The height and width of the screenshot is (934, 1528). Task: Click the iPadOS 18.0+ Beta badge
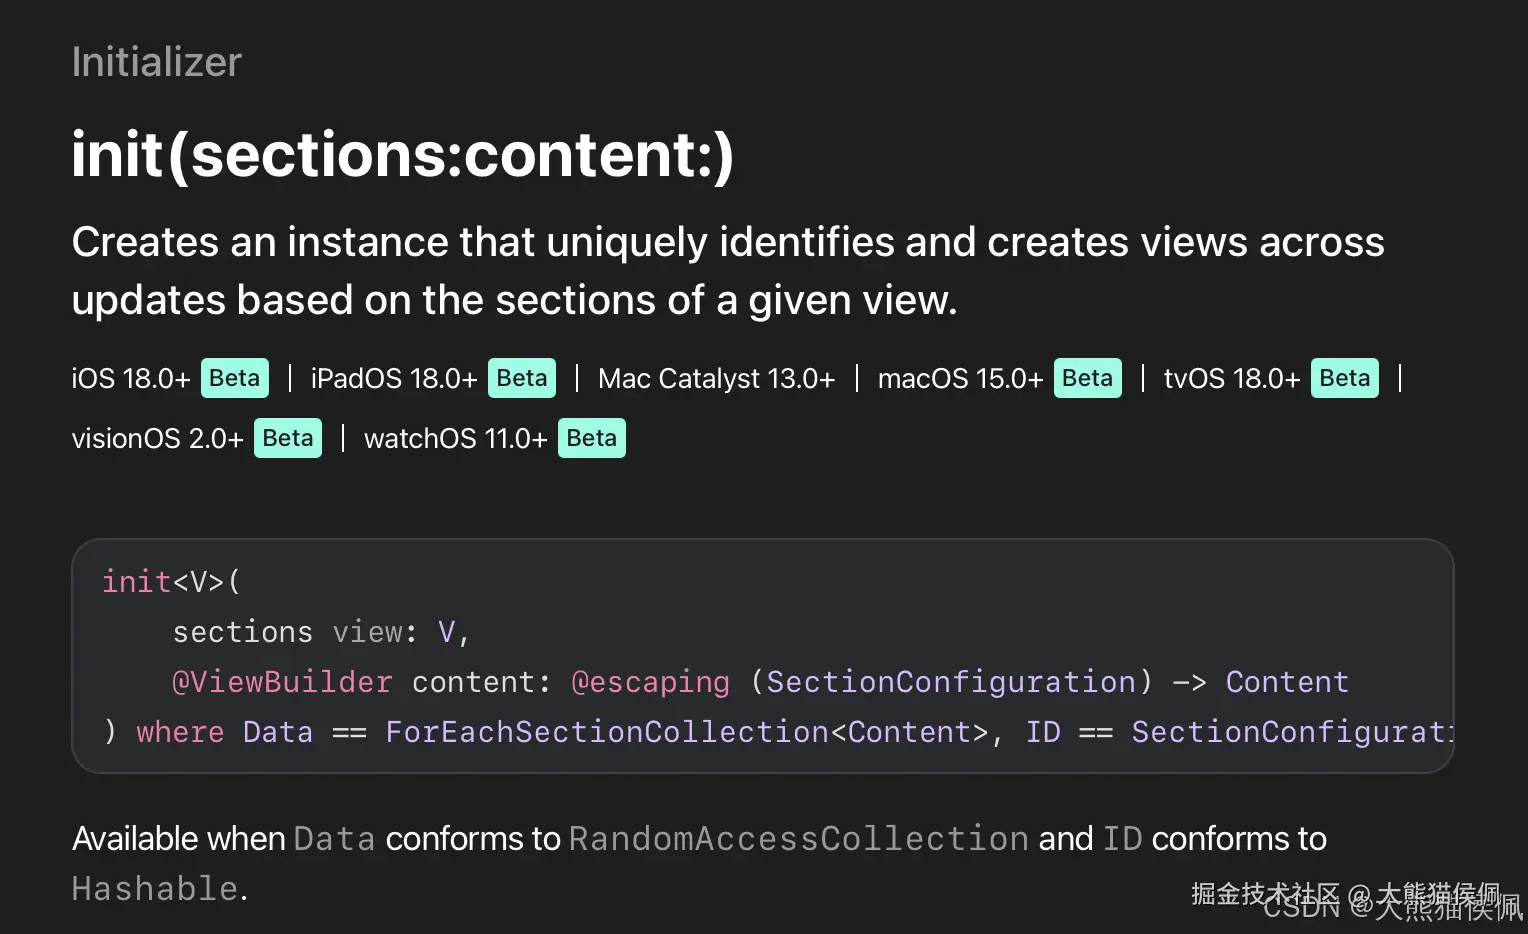point(522,378)
